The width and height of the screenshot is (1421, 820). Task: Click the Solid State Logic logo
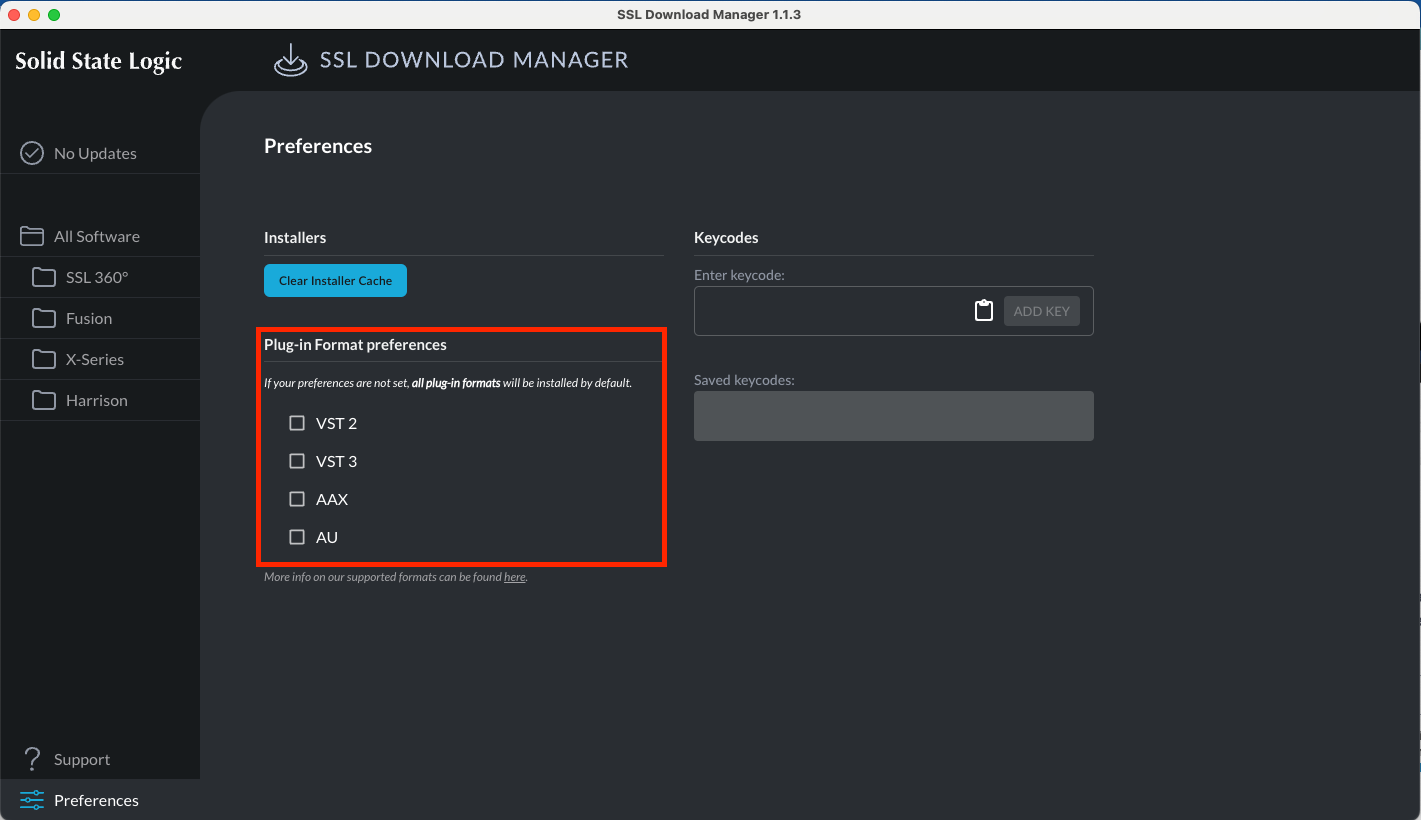pos(99,61)
